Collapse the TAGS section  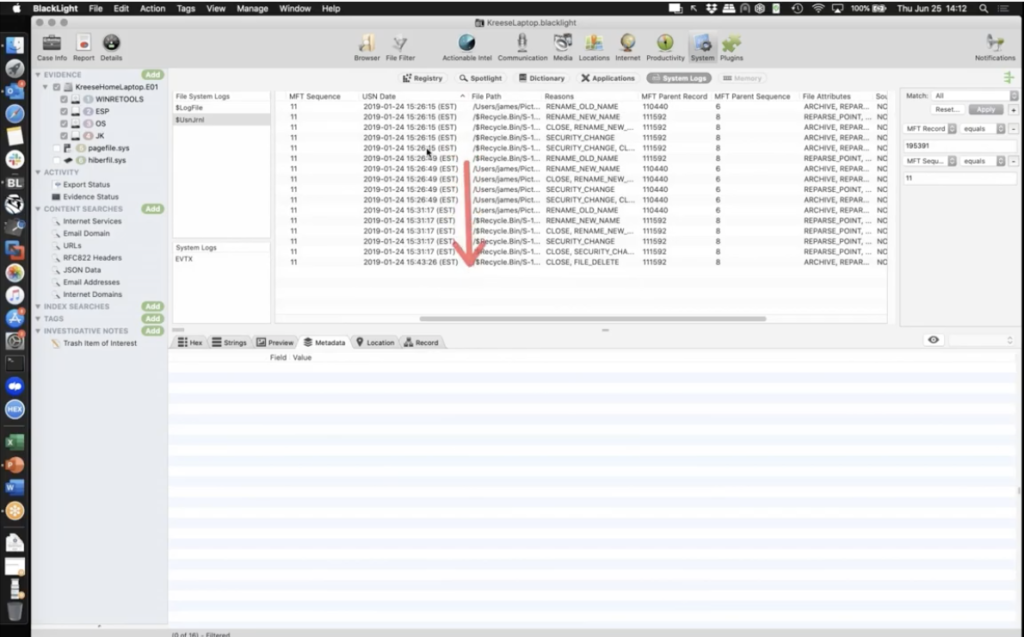point(38,319)
